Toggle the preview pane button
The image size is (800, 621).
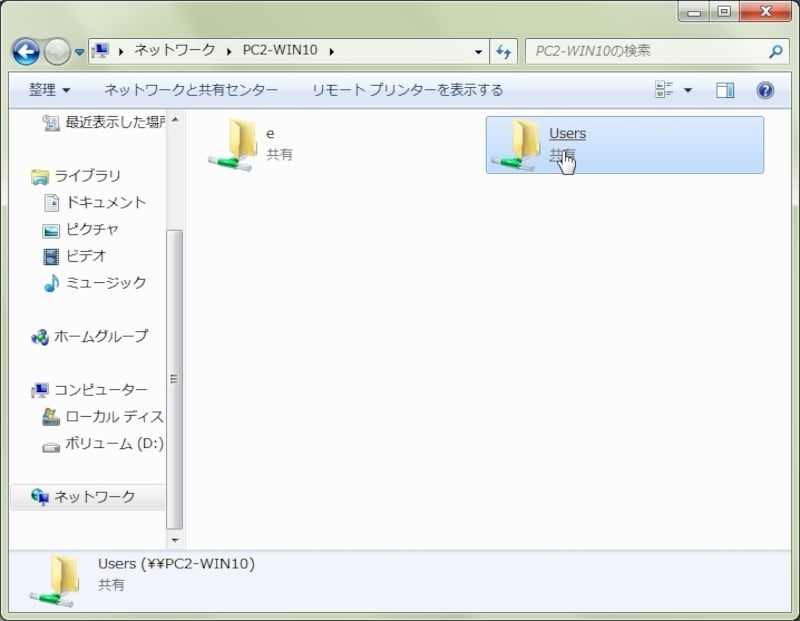(725, 90)
